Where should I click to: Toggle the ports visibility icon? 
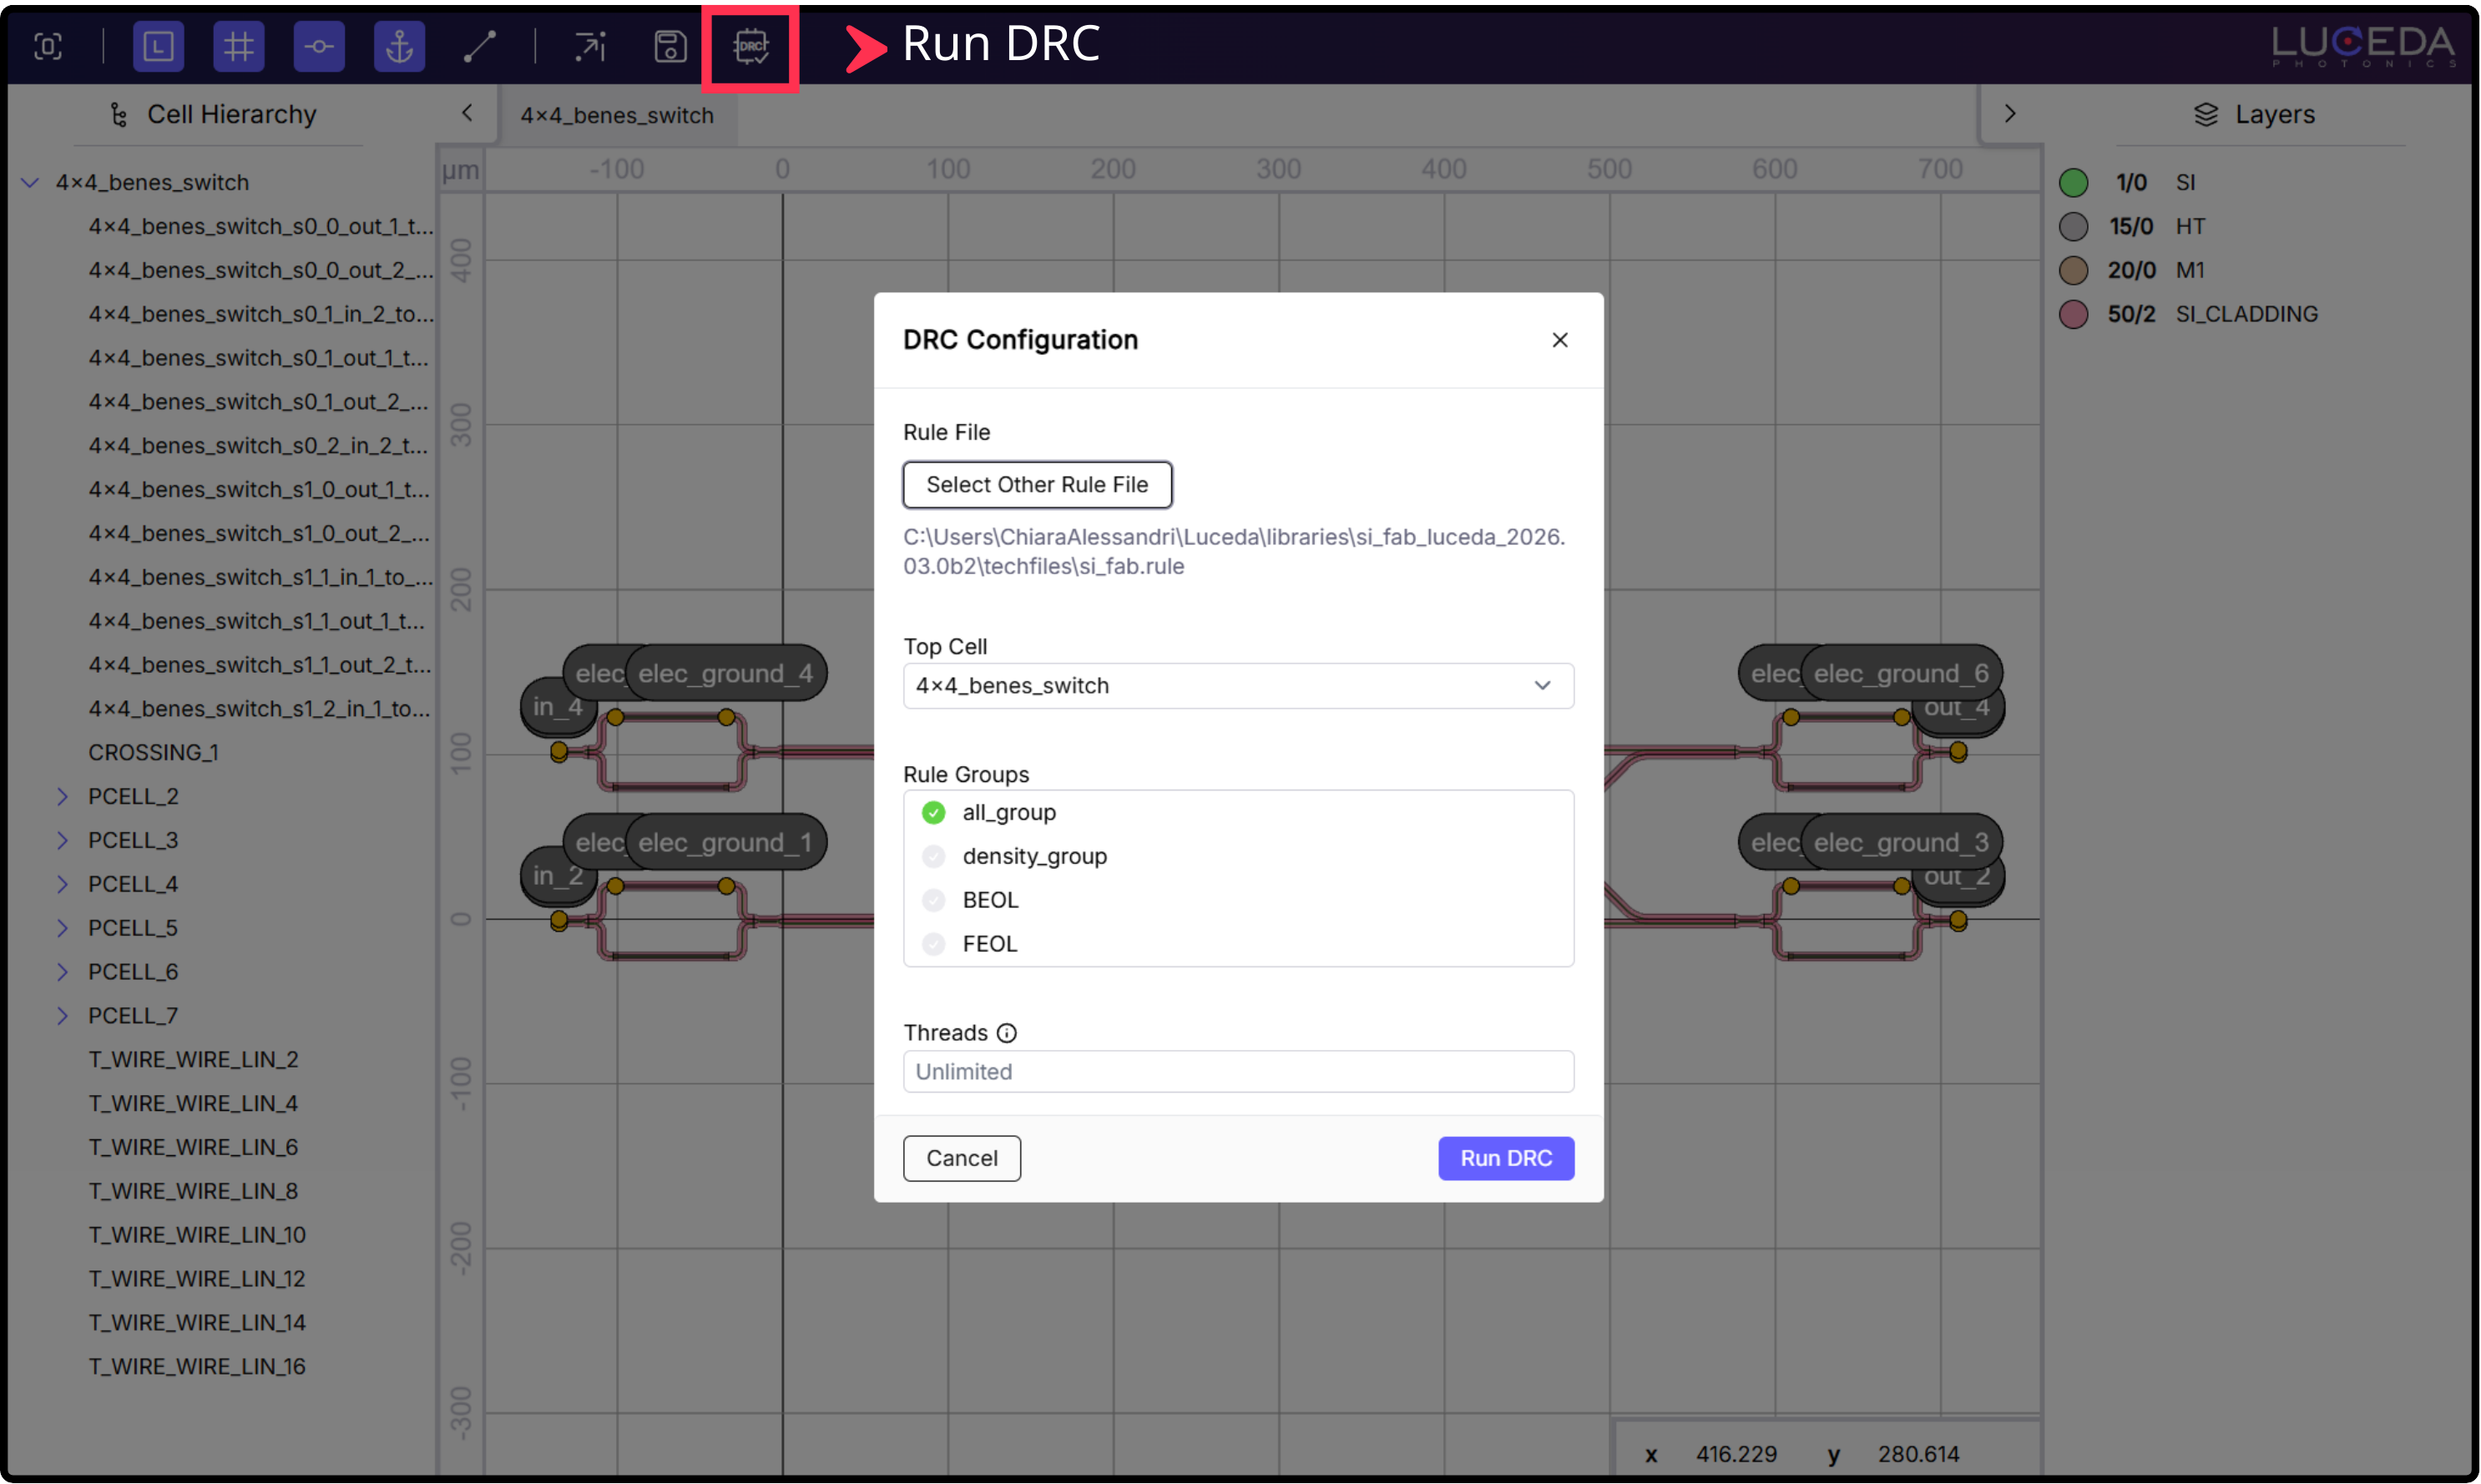(x=319, y=46)
